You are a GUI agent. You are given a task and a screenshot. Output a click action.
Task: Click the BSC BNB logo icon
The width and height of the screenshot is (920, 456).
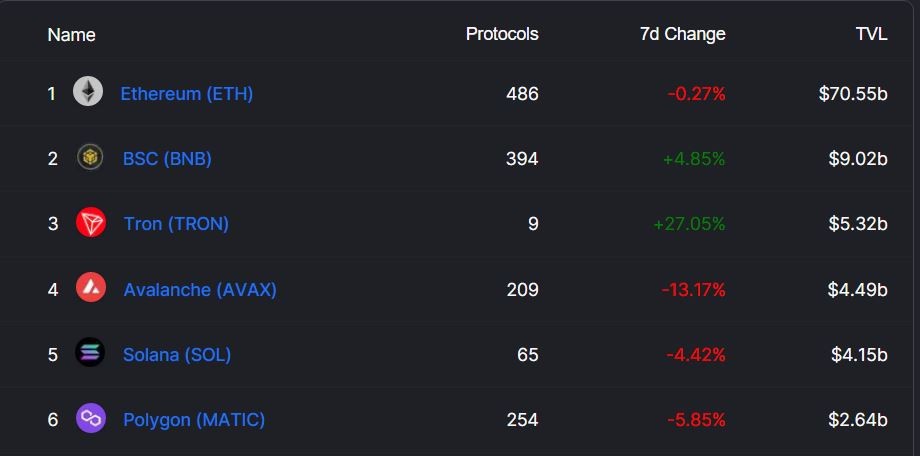tap(90, 157)
